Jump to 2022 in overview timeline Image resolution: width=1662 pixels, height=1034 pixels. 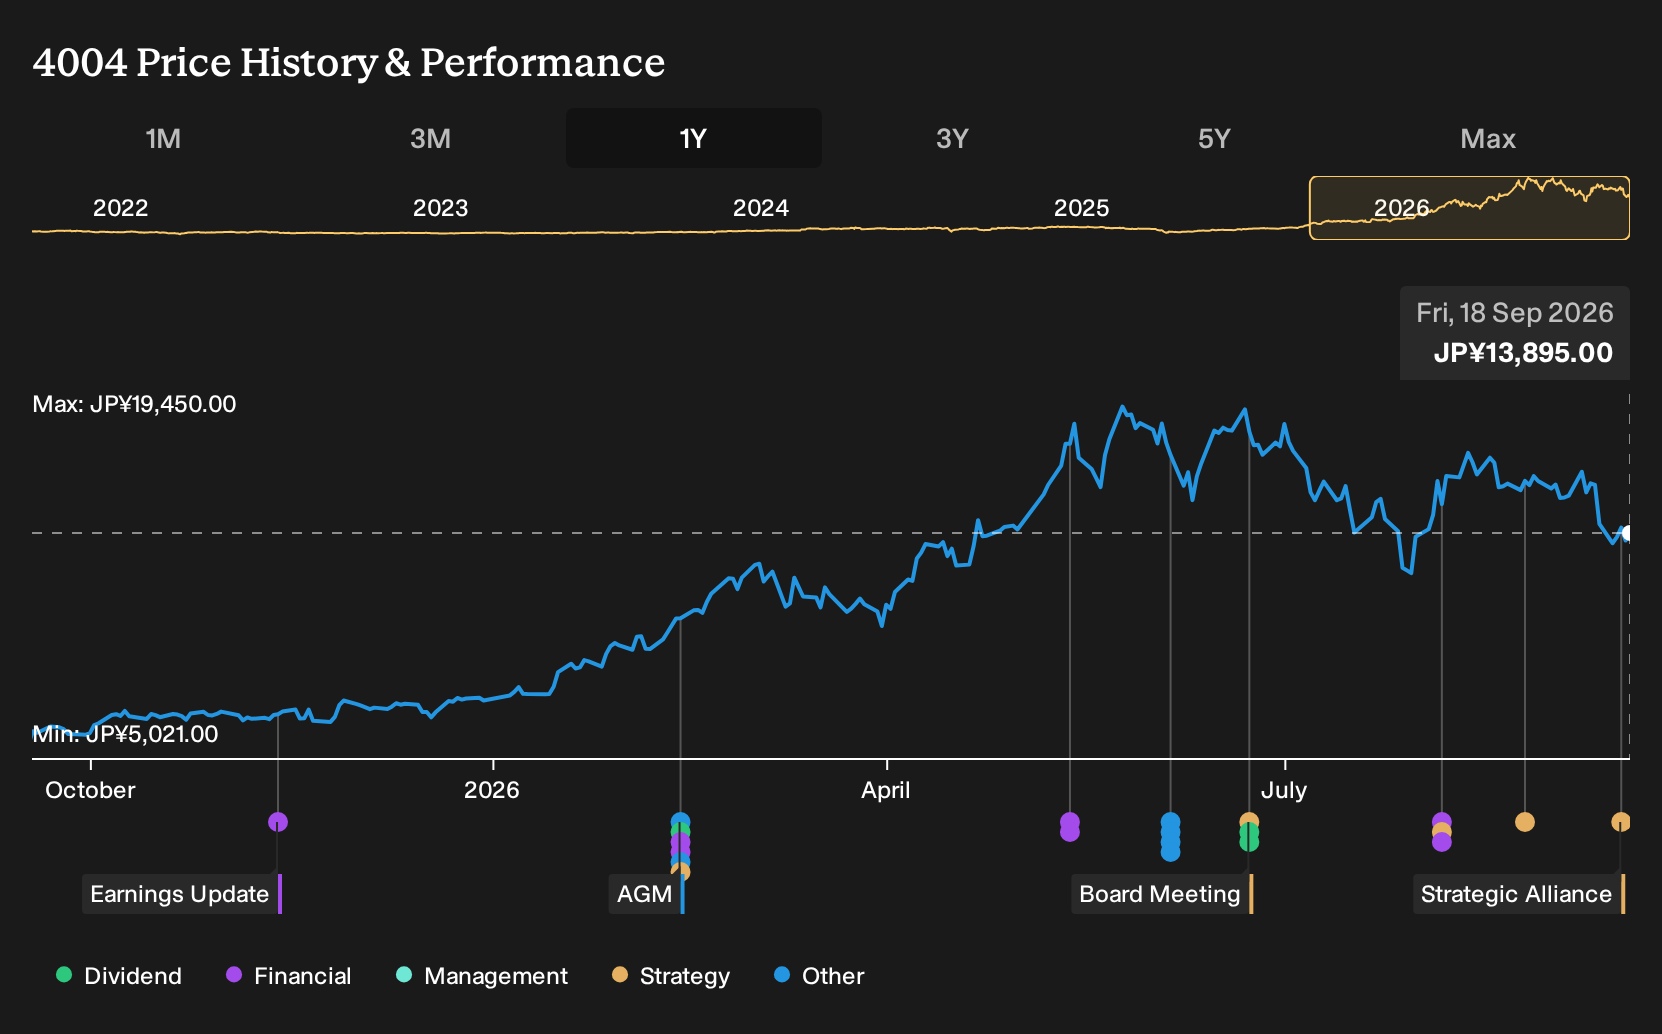point(121,208)
